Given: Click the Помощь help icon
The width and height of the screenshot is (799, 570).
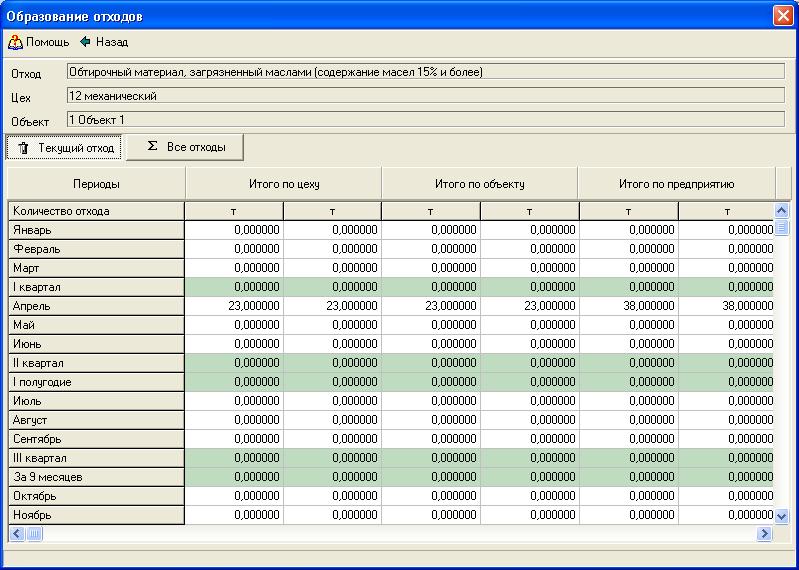Looking at the screenshot, I should (x=15, y=42).
